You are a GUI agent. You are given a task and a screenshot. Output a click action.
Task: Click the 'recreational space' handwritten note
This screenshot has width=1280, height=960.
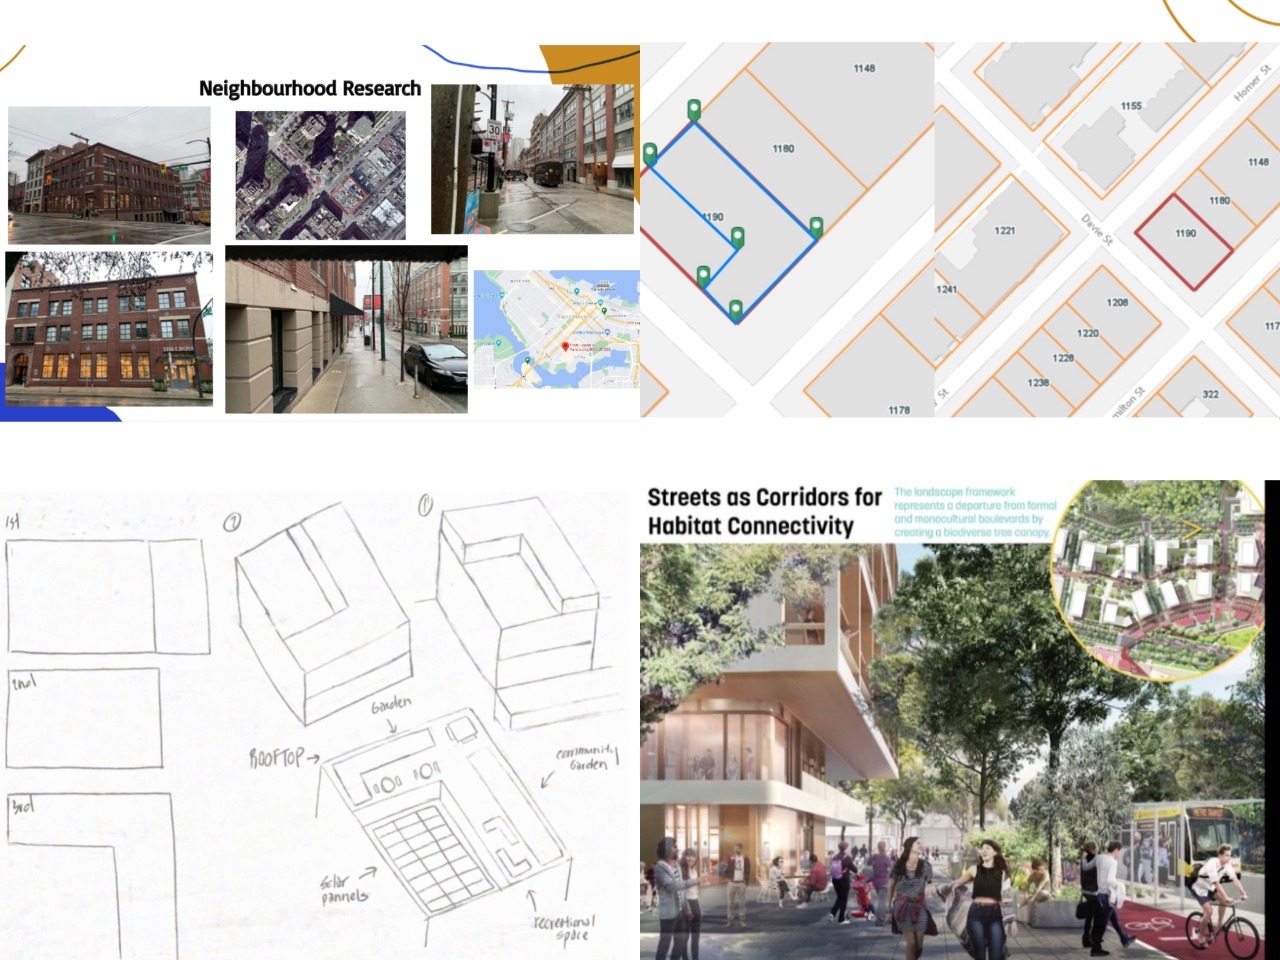tap(565, 929)
